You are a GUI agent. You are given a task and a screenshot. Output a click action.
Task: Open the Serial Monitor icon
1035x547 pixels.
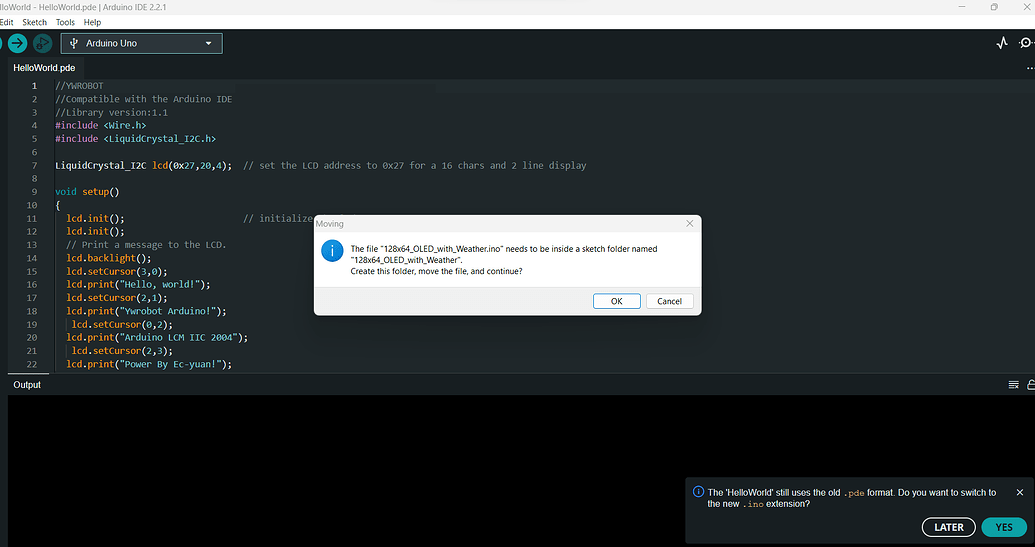tap(1026, 44)
